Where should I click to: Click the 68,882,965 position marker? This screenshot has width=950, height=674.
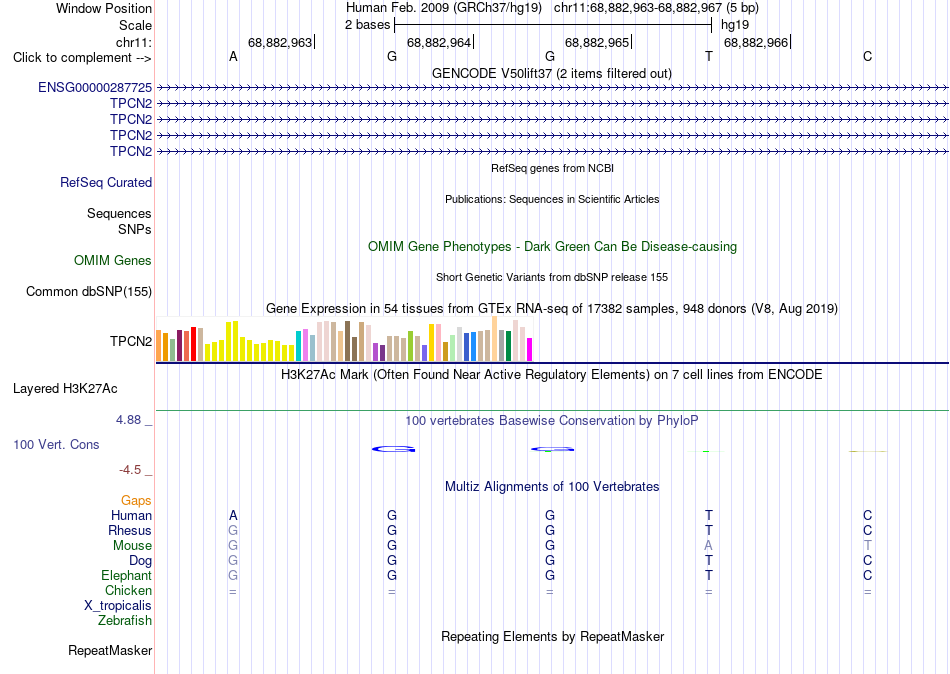click(597, 42)
